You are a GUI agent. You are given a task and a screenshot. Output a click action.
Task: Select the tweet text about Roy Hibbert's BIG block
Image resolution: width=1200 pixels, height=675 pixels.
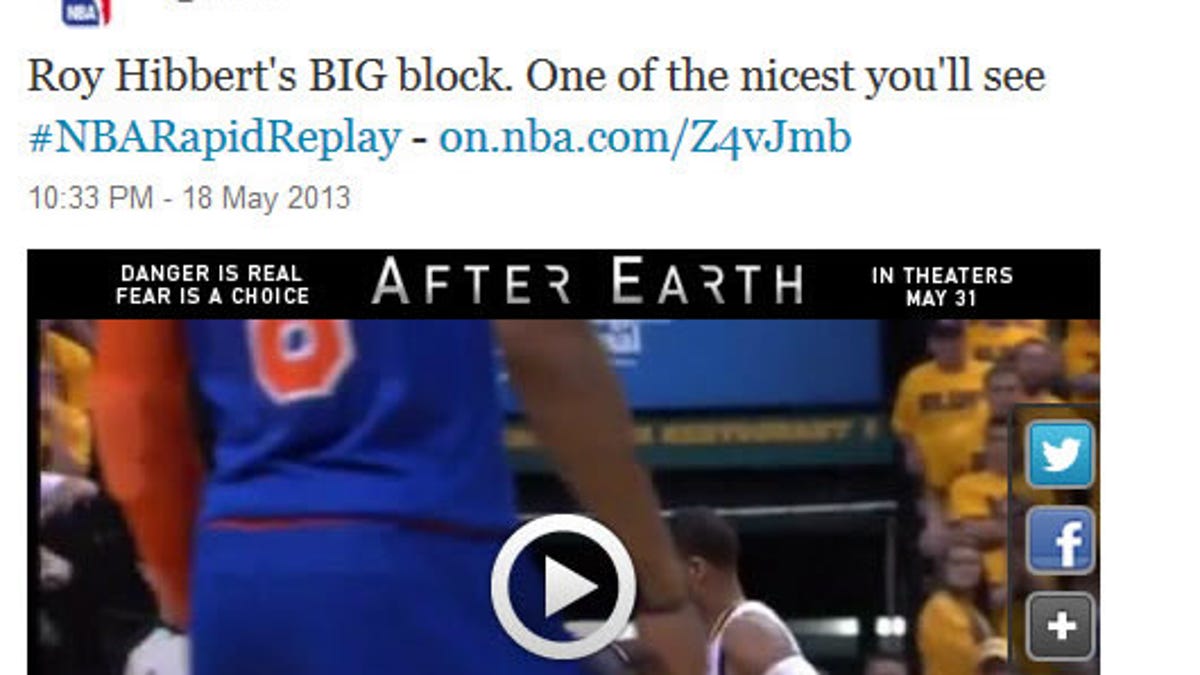(x=536, y=76)
